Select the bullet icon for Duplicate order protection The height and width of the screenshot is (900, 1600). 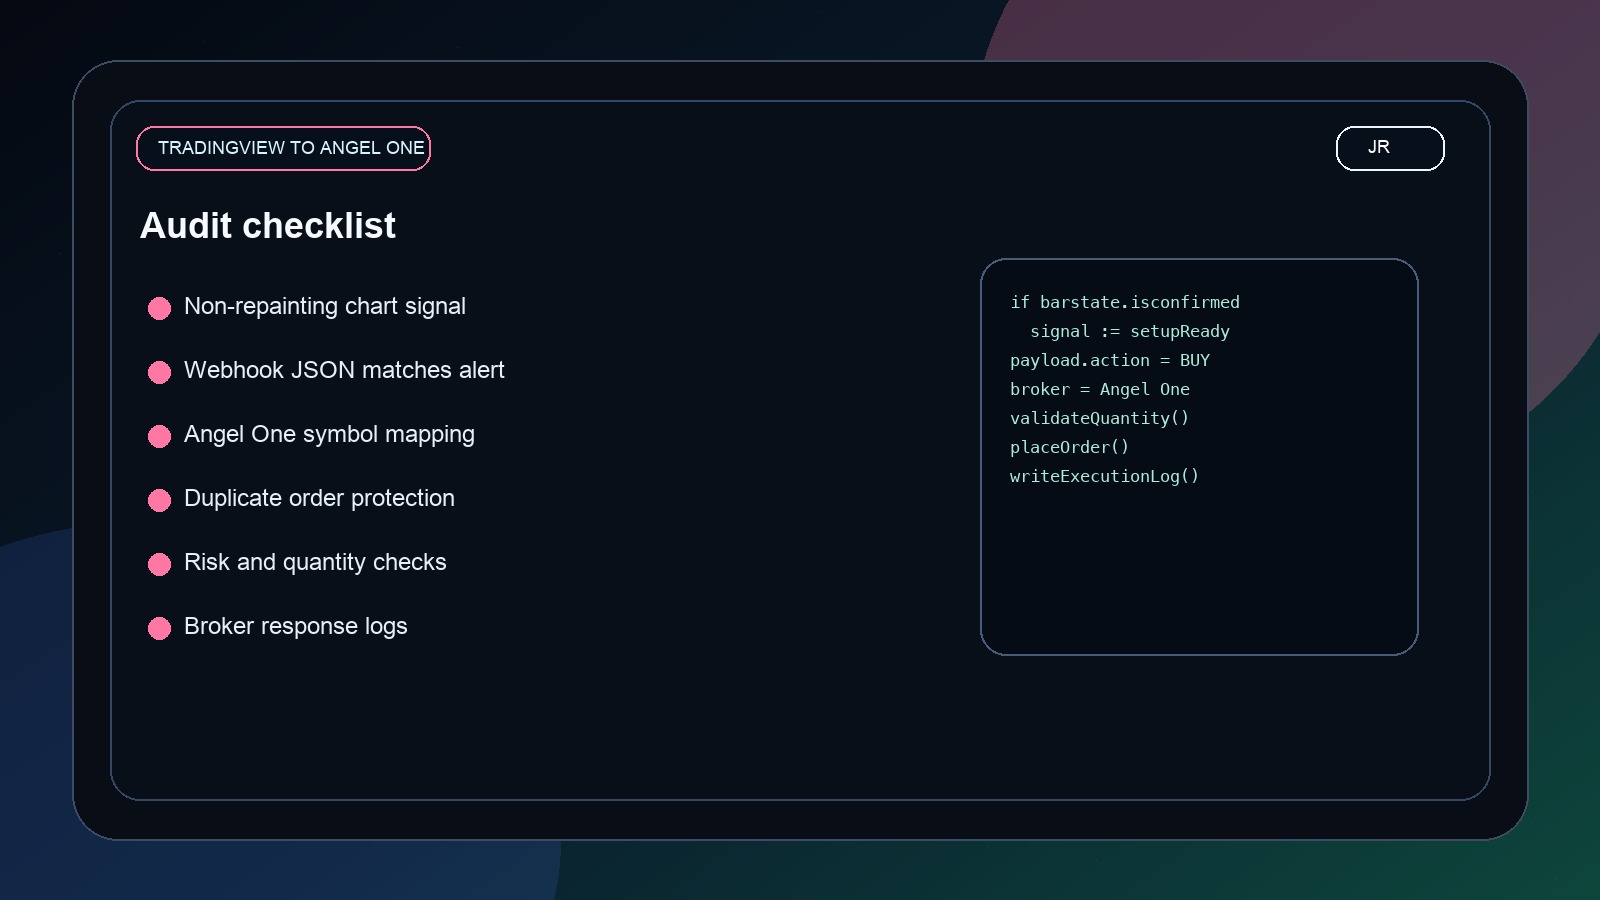point(159,500)
